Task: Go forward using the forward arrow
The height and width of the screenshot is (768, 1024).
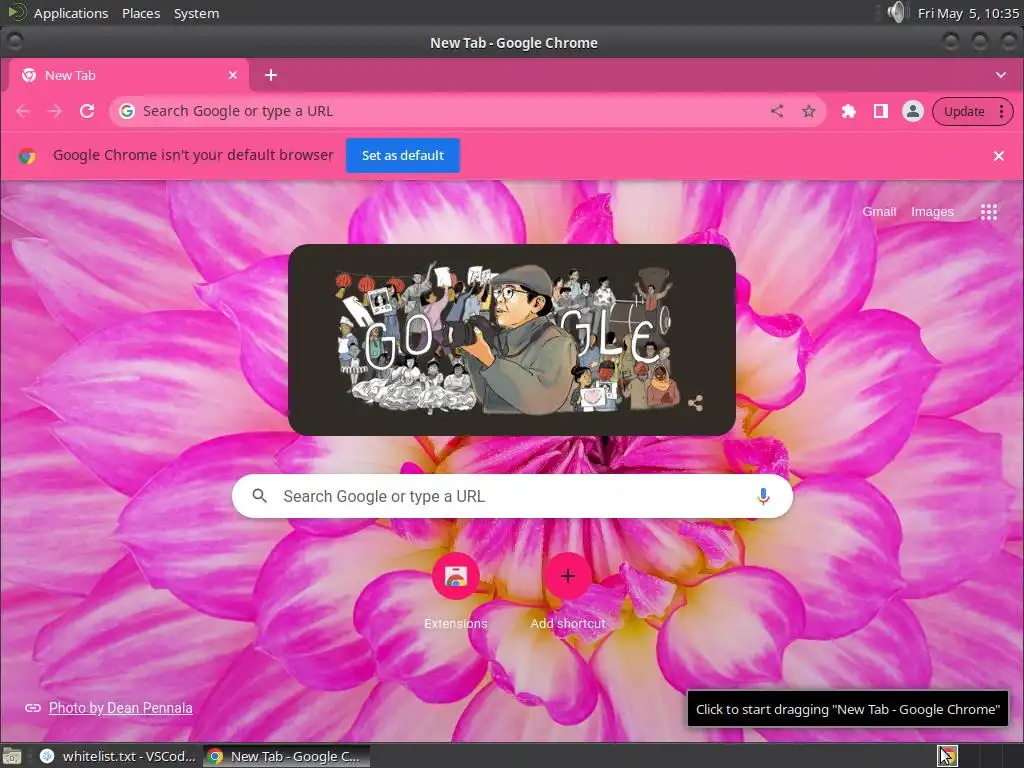Action: 55,111
